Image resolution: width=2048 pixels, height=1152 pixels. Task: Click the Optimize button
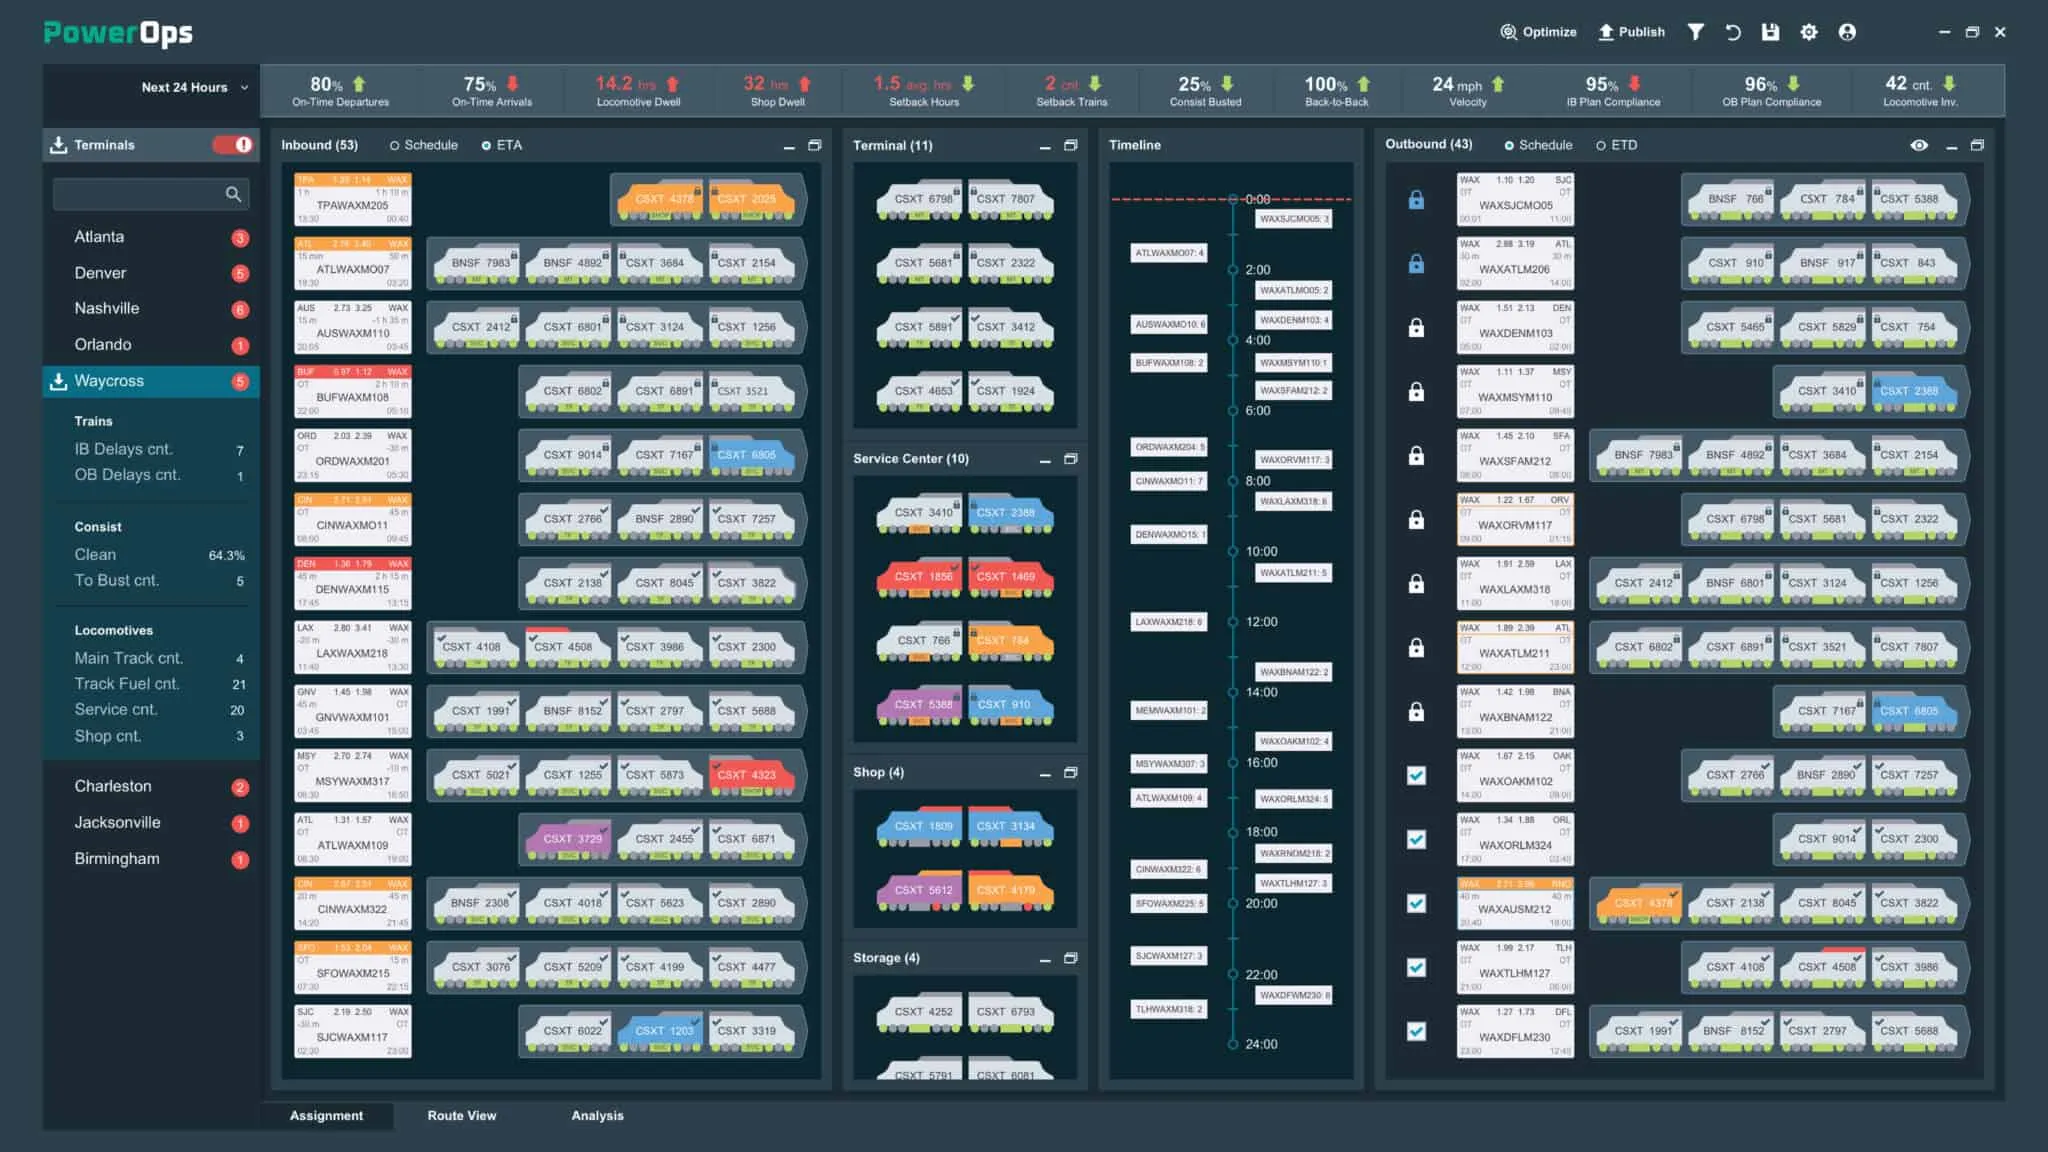(x=1538, y=32)
